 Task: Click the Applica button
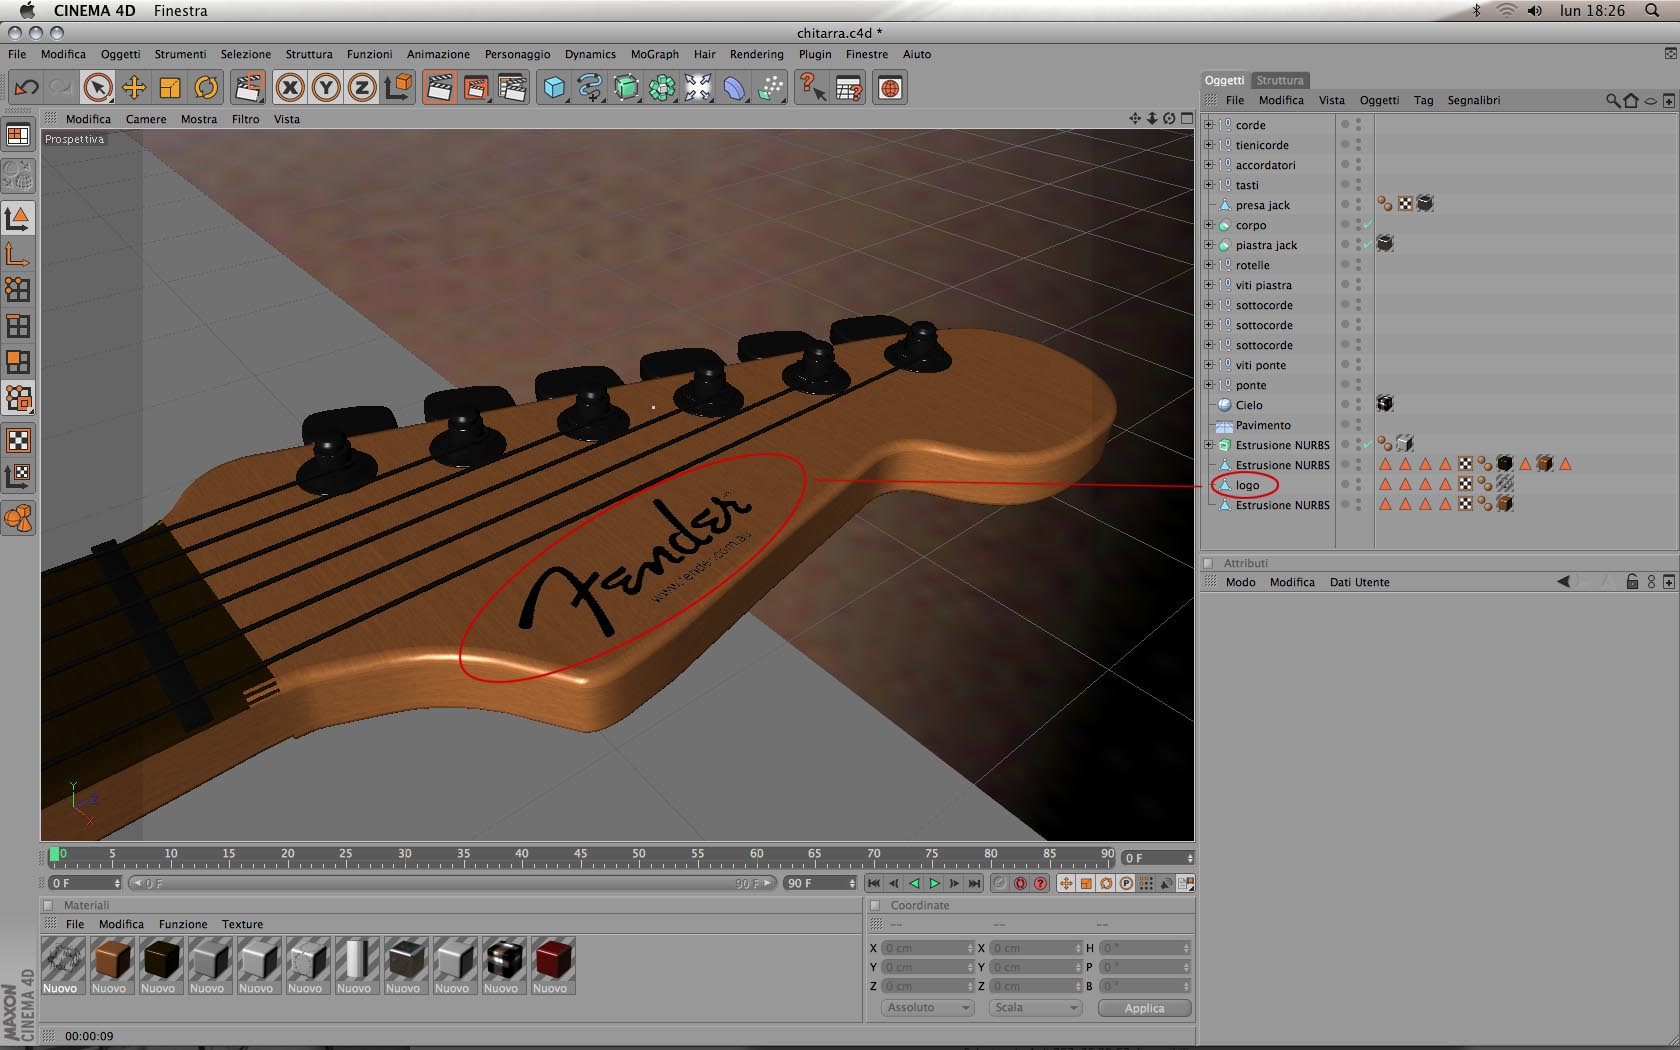[1144, 1008]
